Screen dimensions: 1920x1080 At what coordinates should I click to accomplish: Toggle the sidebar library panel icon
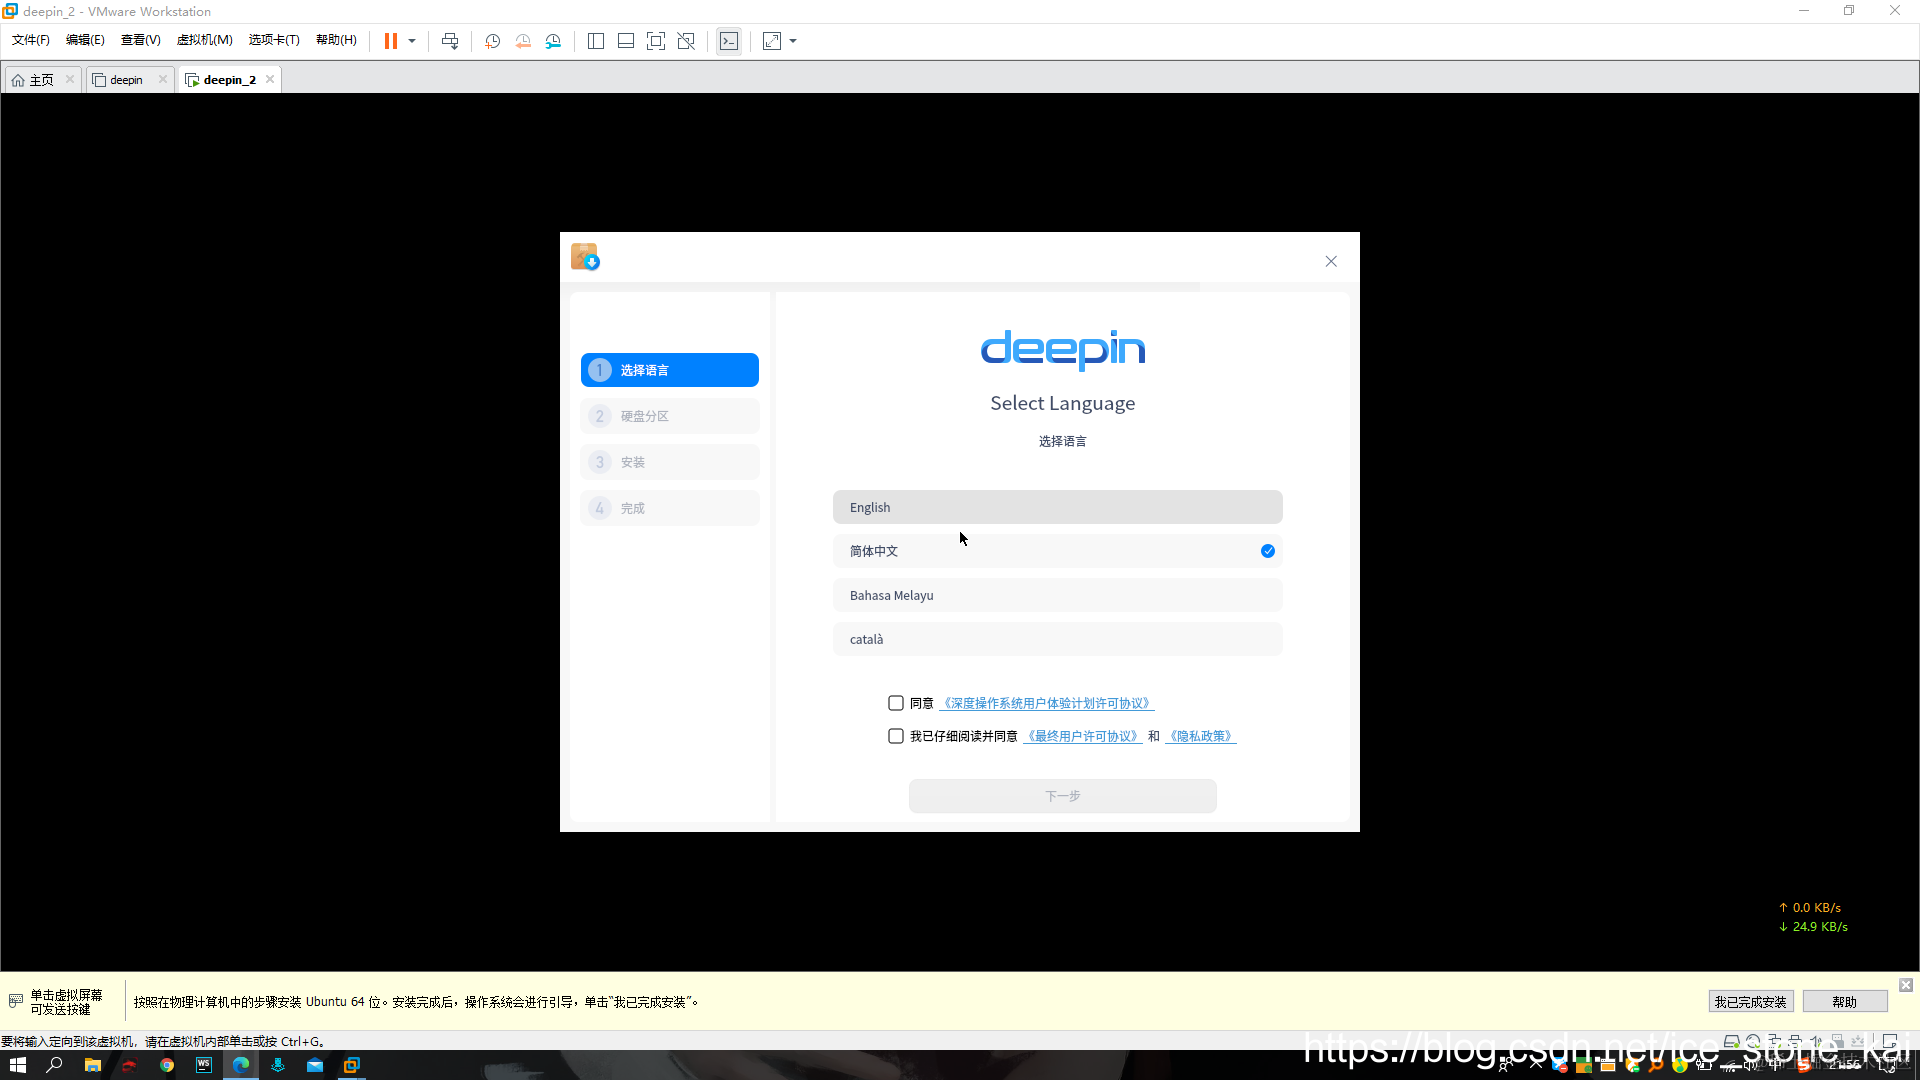596,41
